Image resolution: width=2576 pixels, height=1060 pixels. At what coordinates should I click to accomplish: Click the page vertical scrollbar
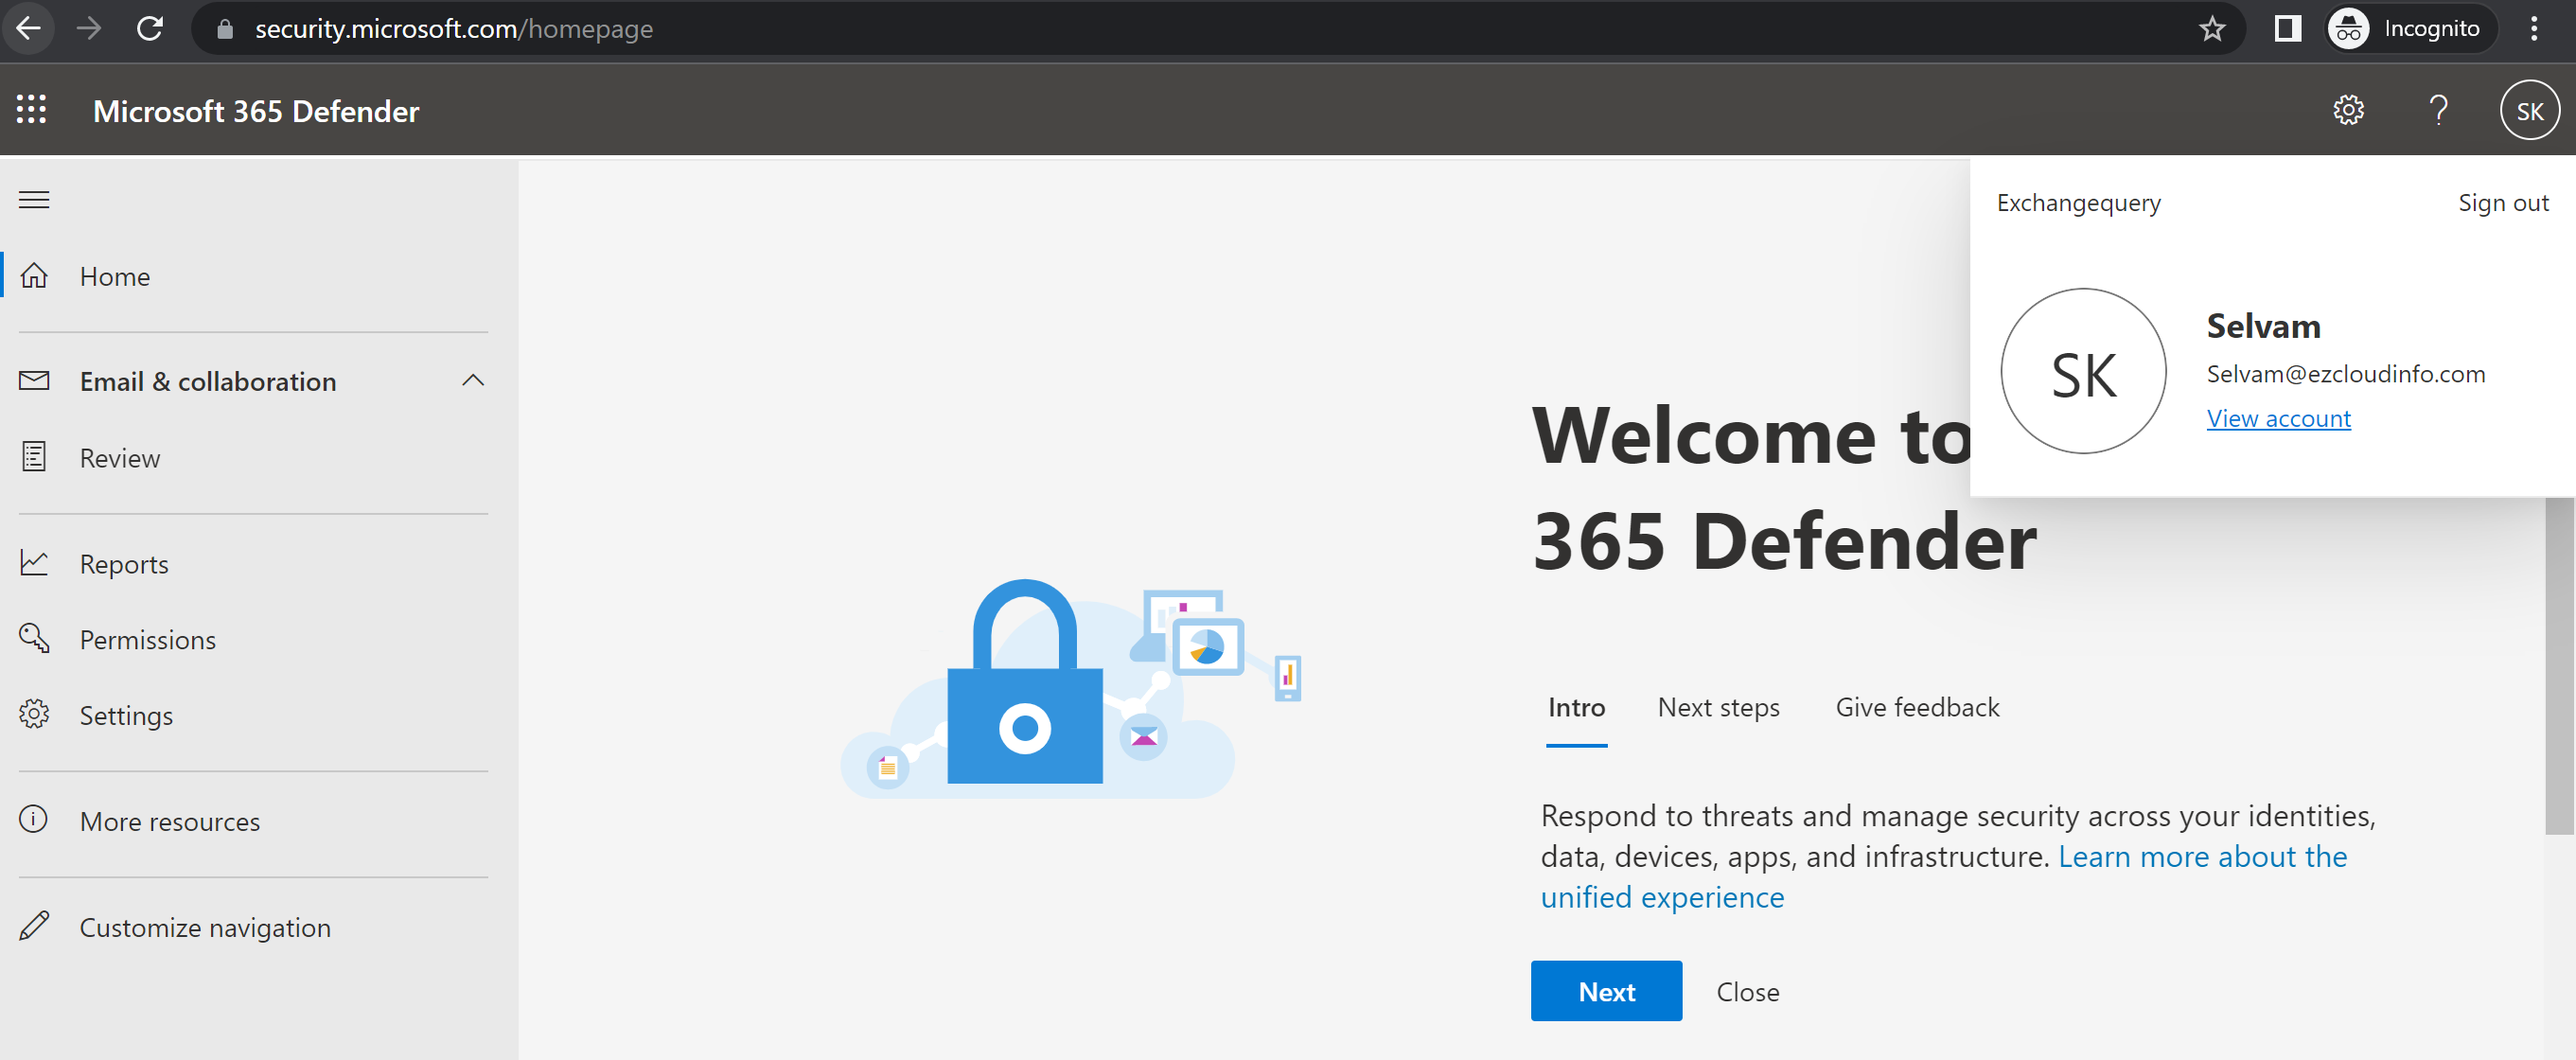click(2559, 665)
